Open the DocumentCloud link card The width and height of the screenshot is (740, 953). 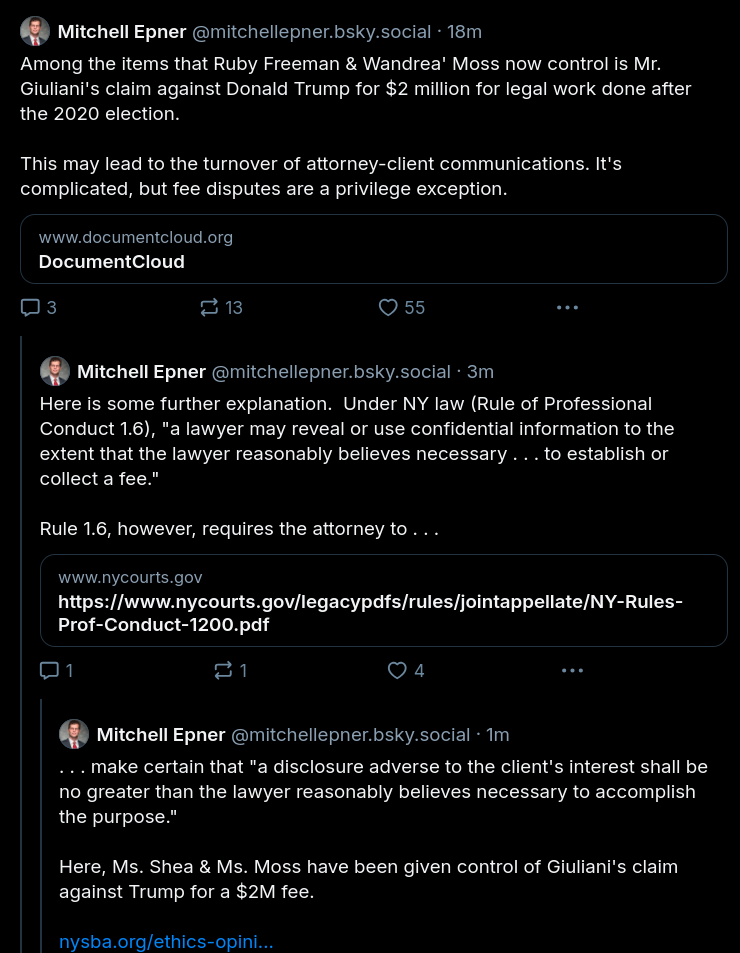(374, 249)
